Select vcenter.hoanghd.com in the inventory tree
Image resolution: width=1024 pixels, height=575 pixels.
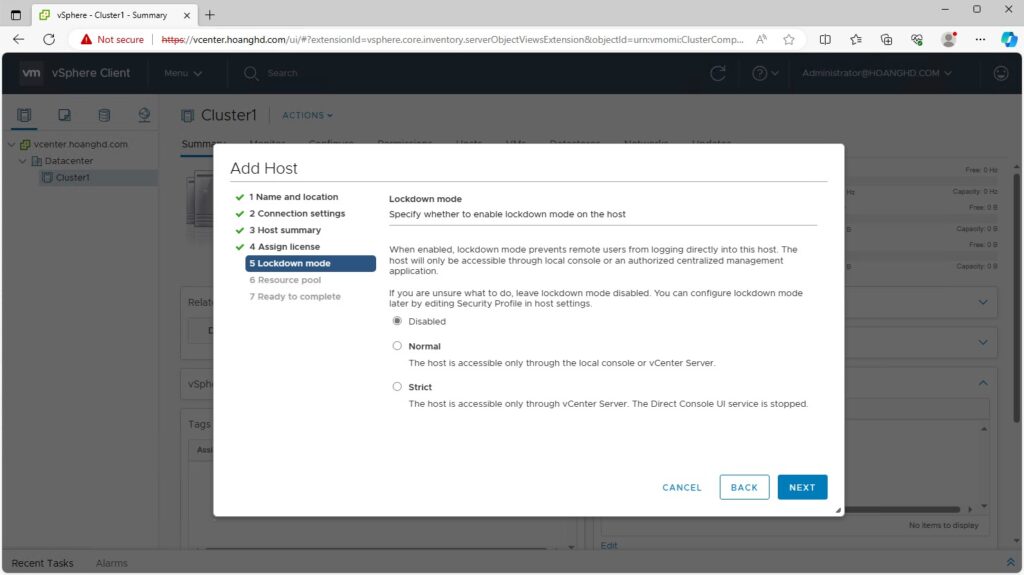pos(80,144)
